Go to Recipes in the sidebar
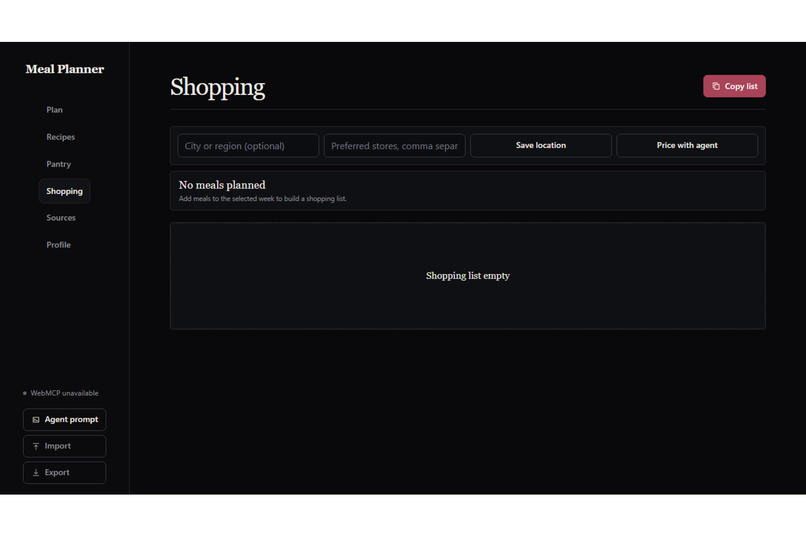This screenshot has height=537, width=806. (61, 137)
